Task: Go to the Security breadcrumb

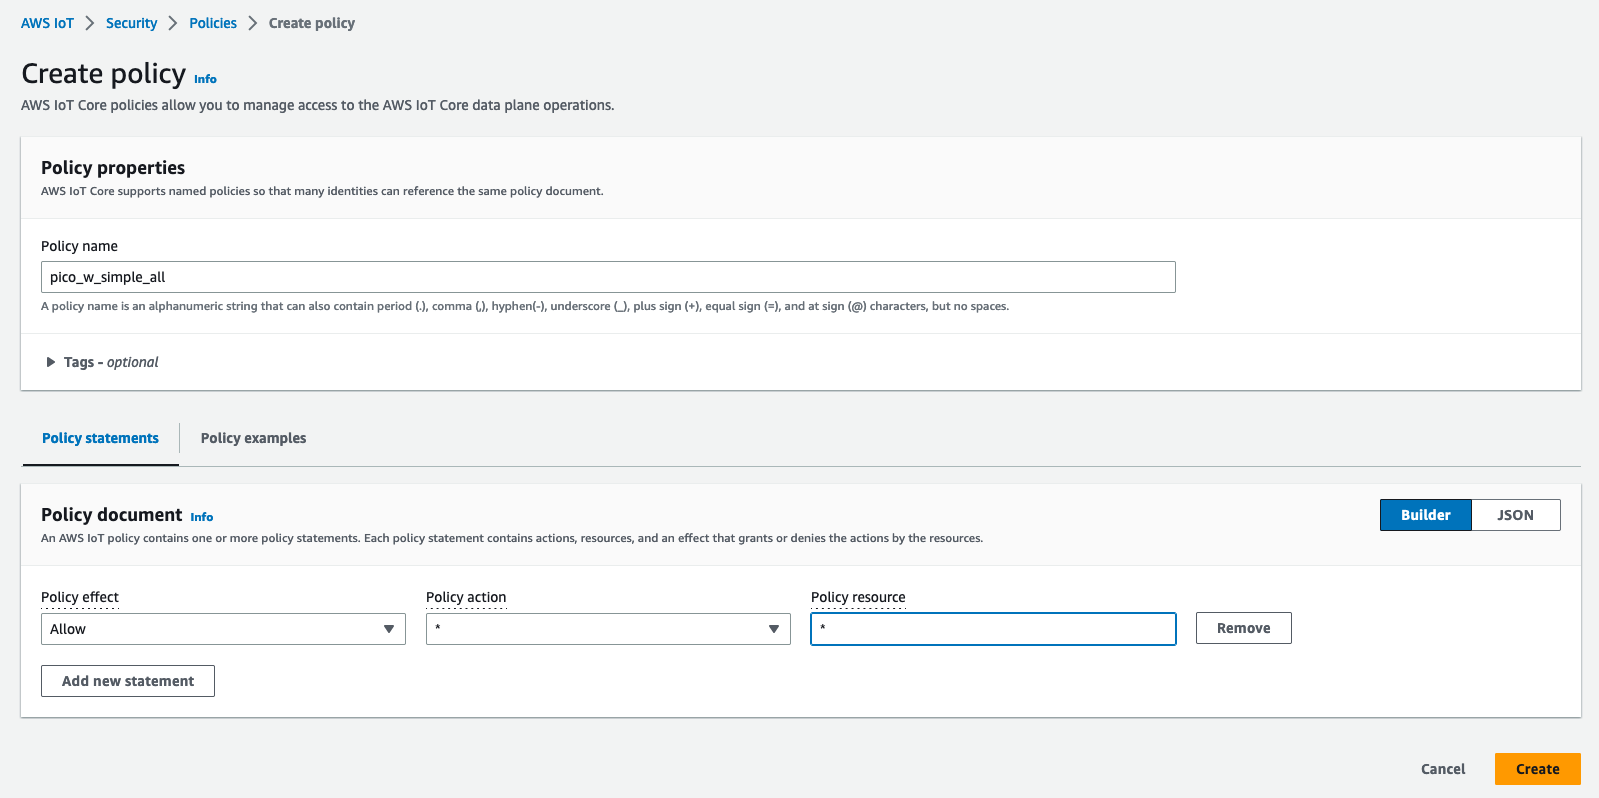Action: click(x=131, y=23)
